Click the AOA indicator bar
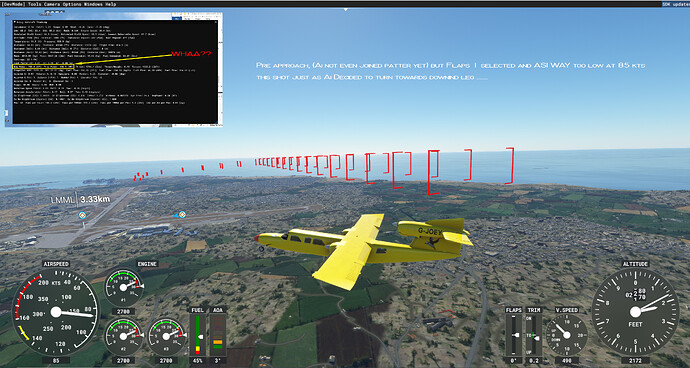 coord(218,334)
